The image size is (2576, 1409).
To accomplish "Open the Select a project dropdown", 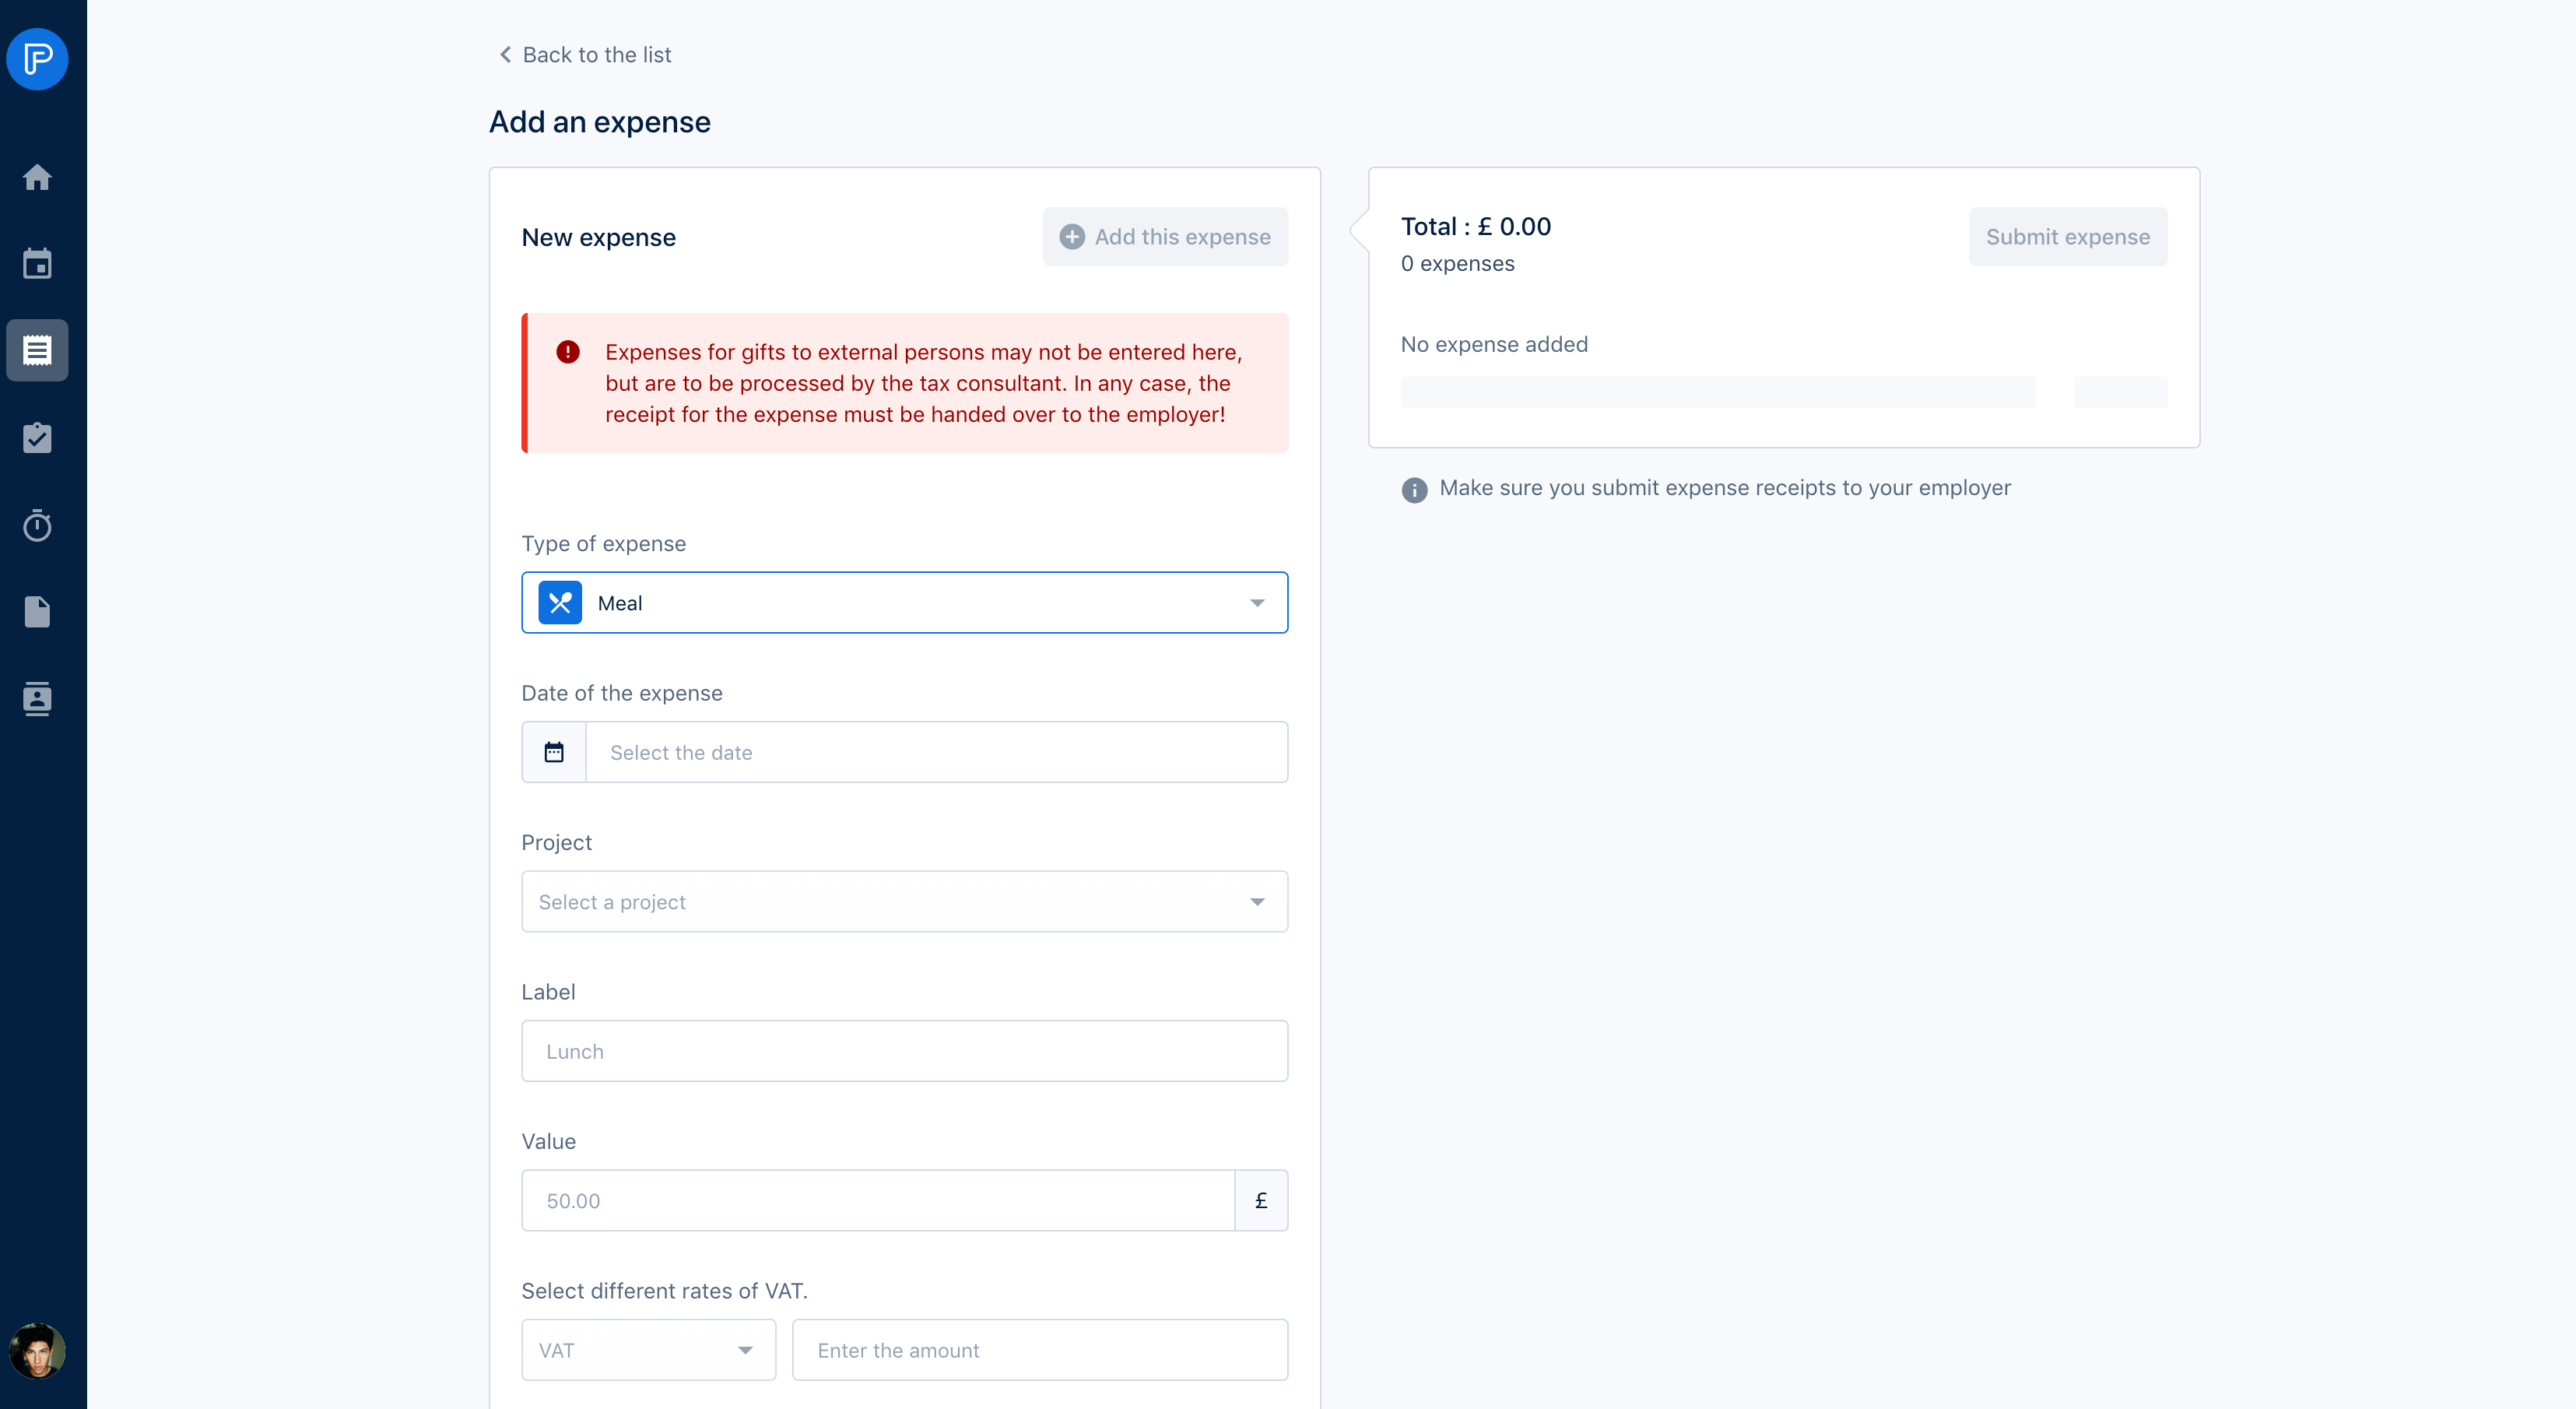I will point(904,902).
